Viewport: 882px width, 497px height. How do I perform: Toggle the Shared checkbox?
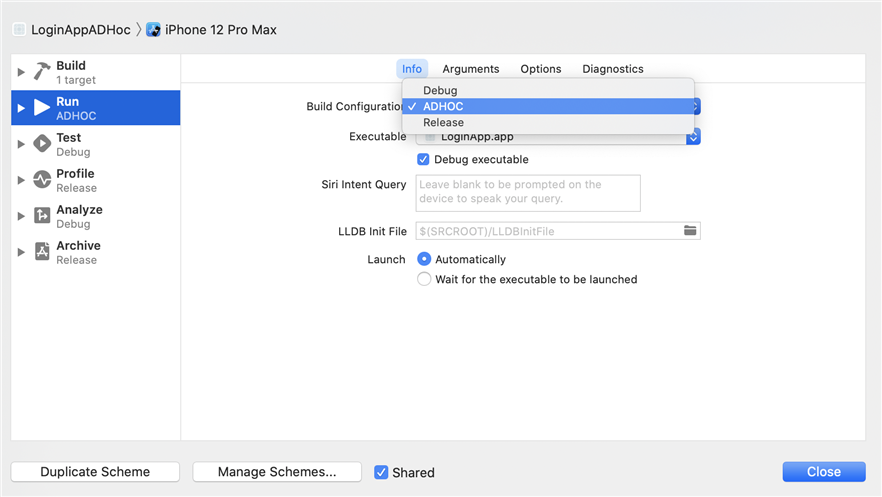(381, 472)
